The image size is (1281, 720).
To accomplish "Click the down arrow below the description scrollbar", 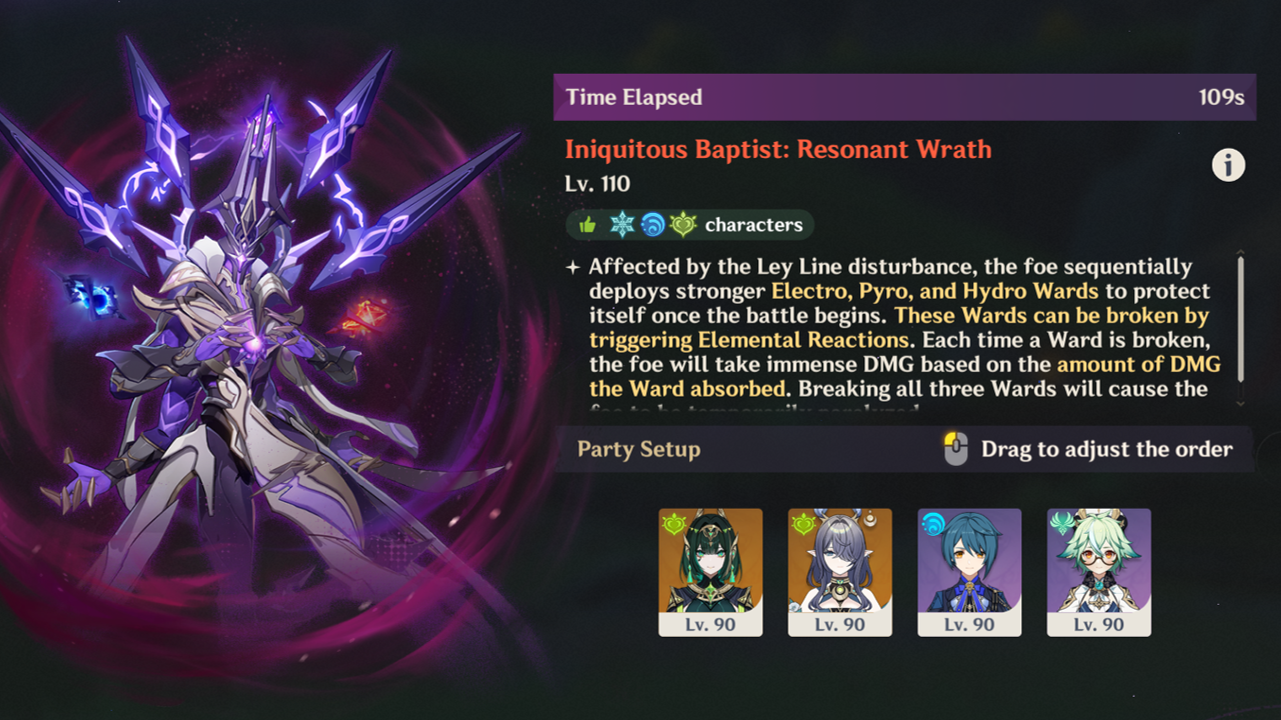I will coord(1241,403).
